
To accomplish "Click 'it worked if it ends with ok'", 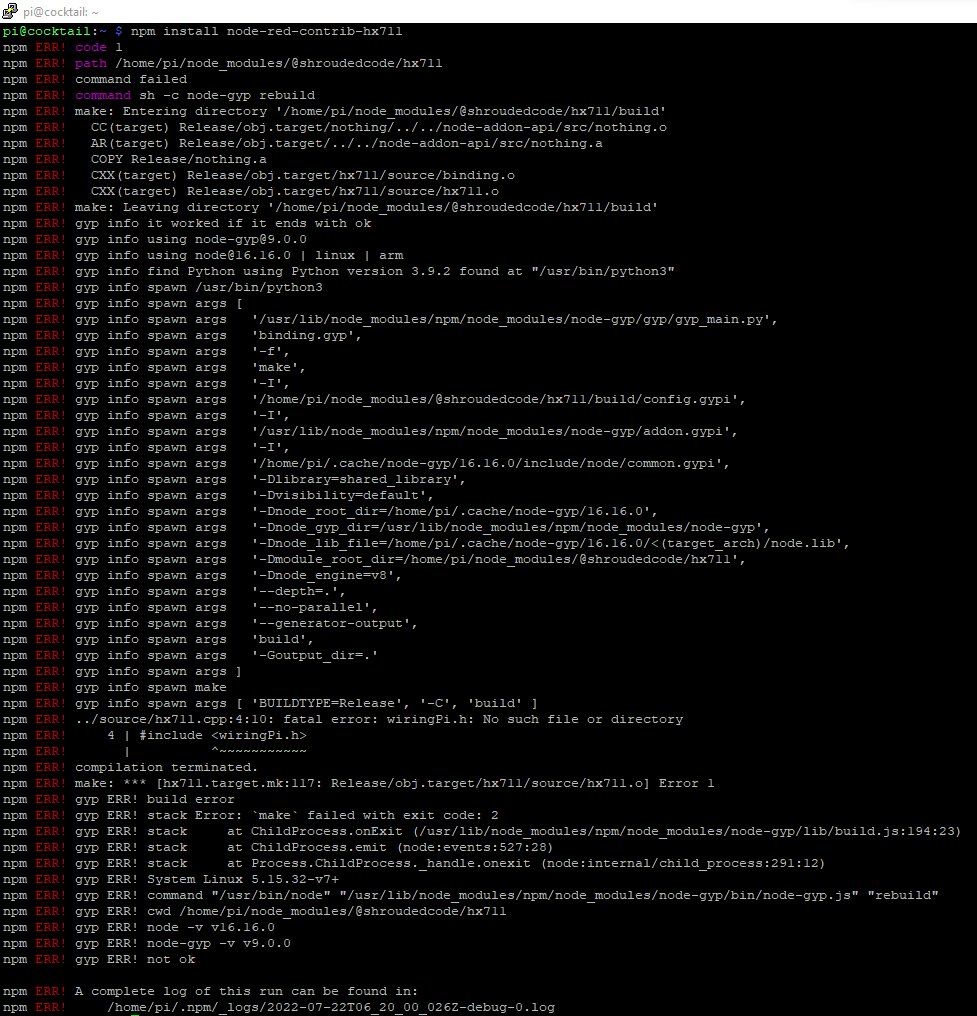I will (259, 223).
